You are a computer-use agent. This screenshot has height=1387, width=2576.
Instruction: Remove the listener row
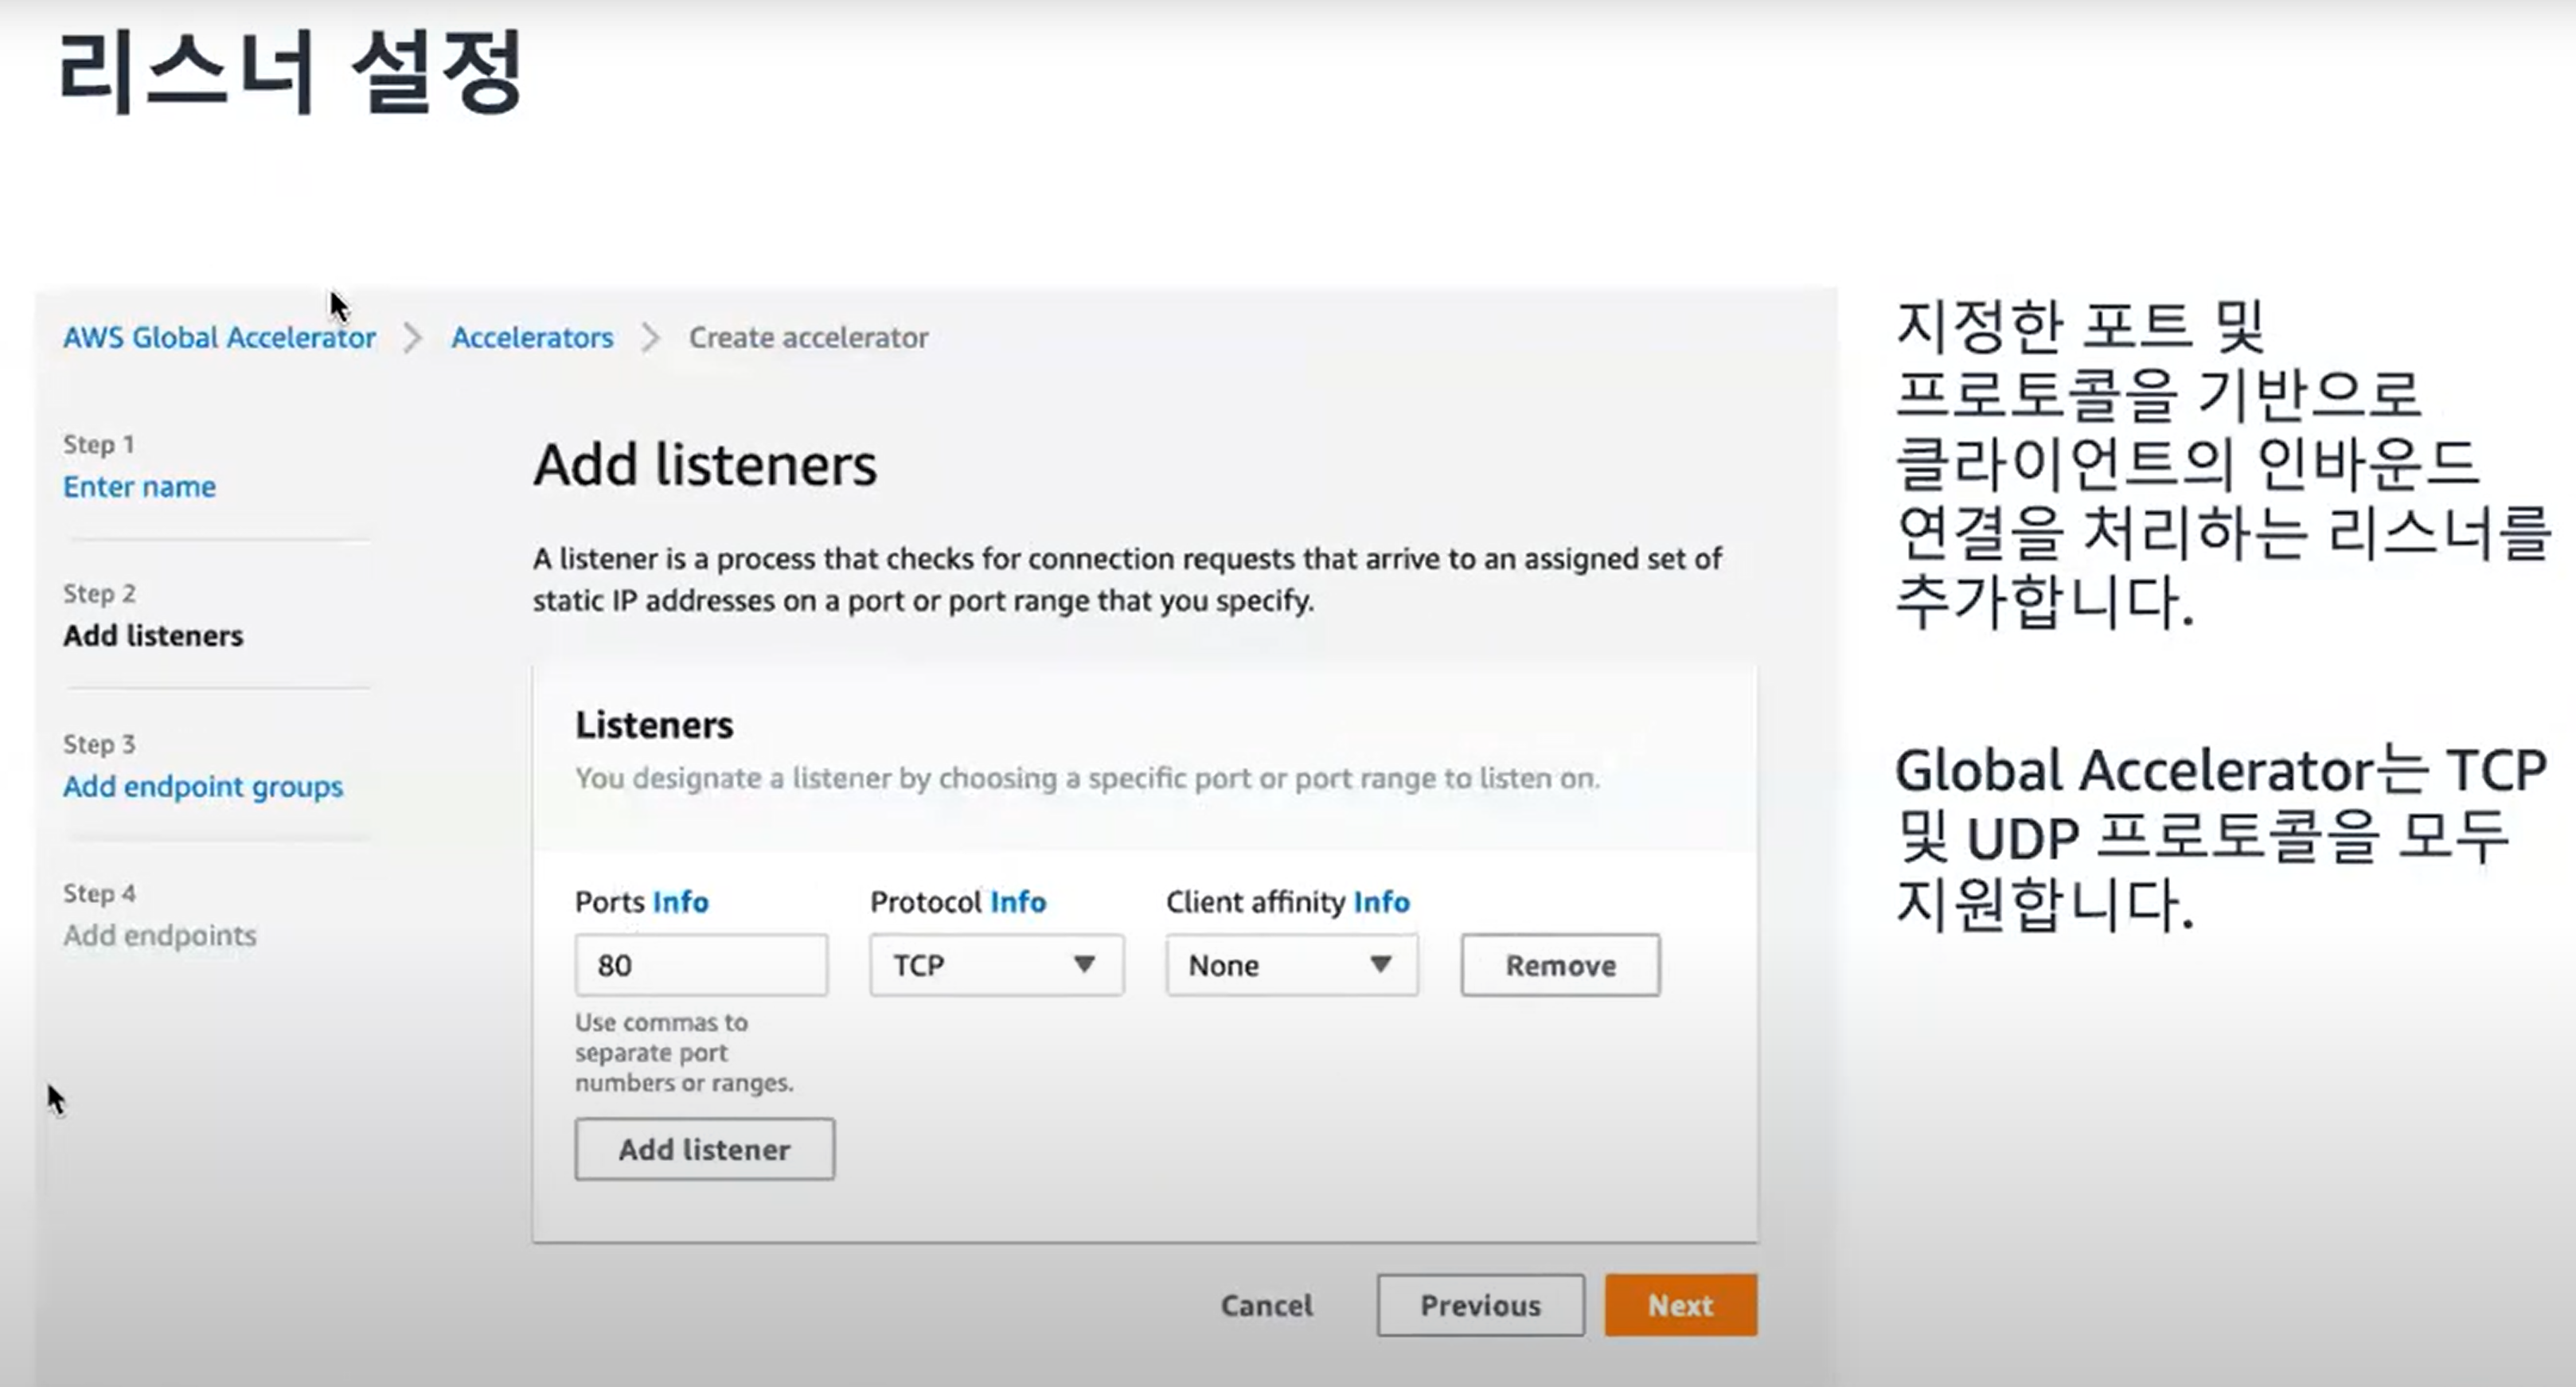[x=1560, y=965]
